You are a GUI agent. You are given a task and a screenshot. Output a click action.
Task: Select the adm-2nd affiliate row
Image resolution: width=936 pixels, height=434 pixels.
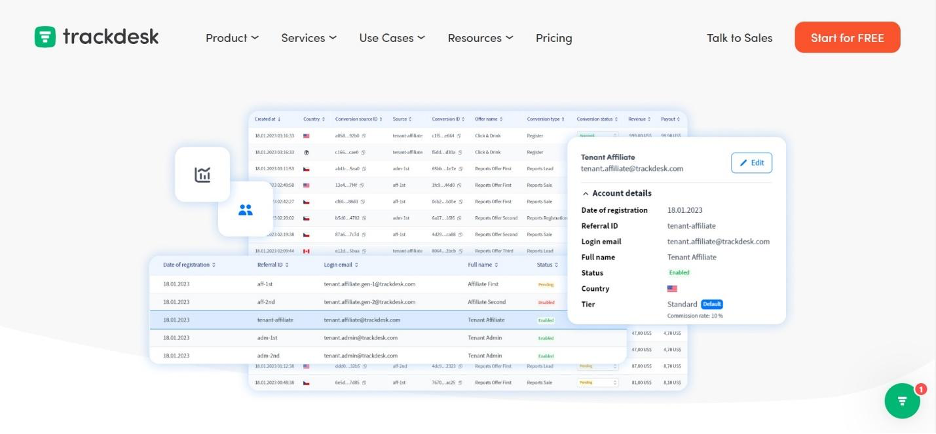pyautogui.click(x=388, y=355)
